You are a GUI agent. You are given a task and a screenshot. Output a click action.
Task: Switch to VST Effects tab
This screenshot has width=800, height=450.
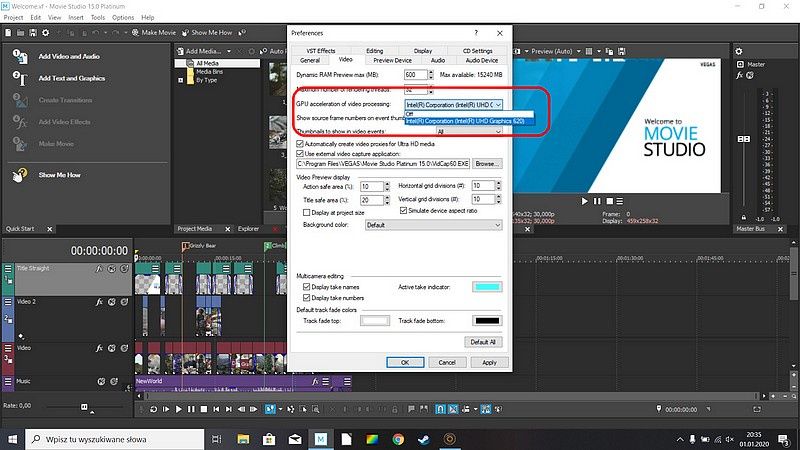321,51
